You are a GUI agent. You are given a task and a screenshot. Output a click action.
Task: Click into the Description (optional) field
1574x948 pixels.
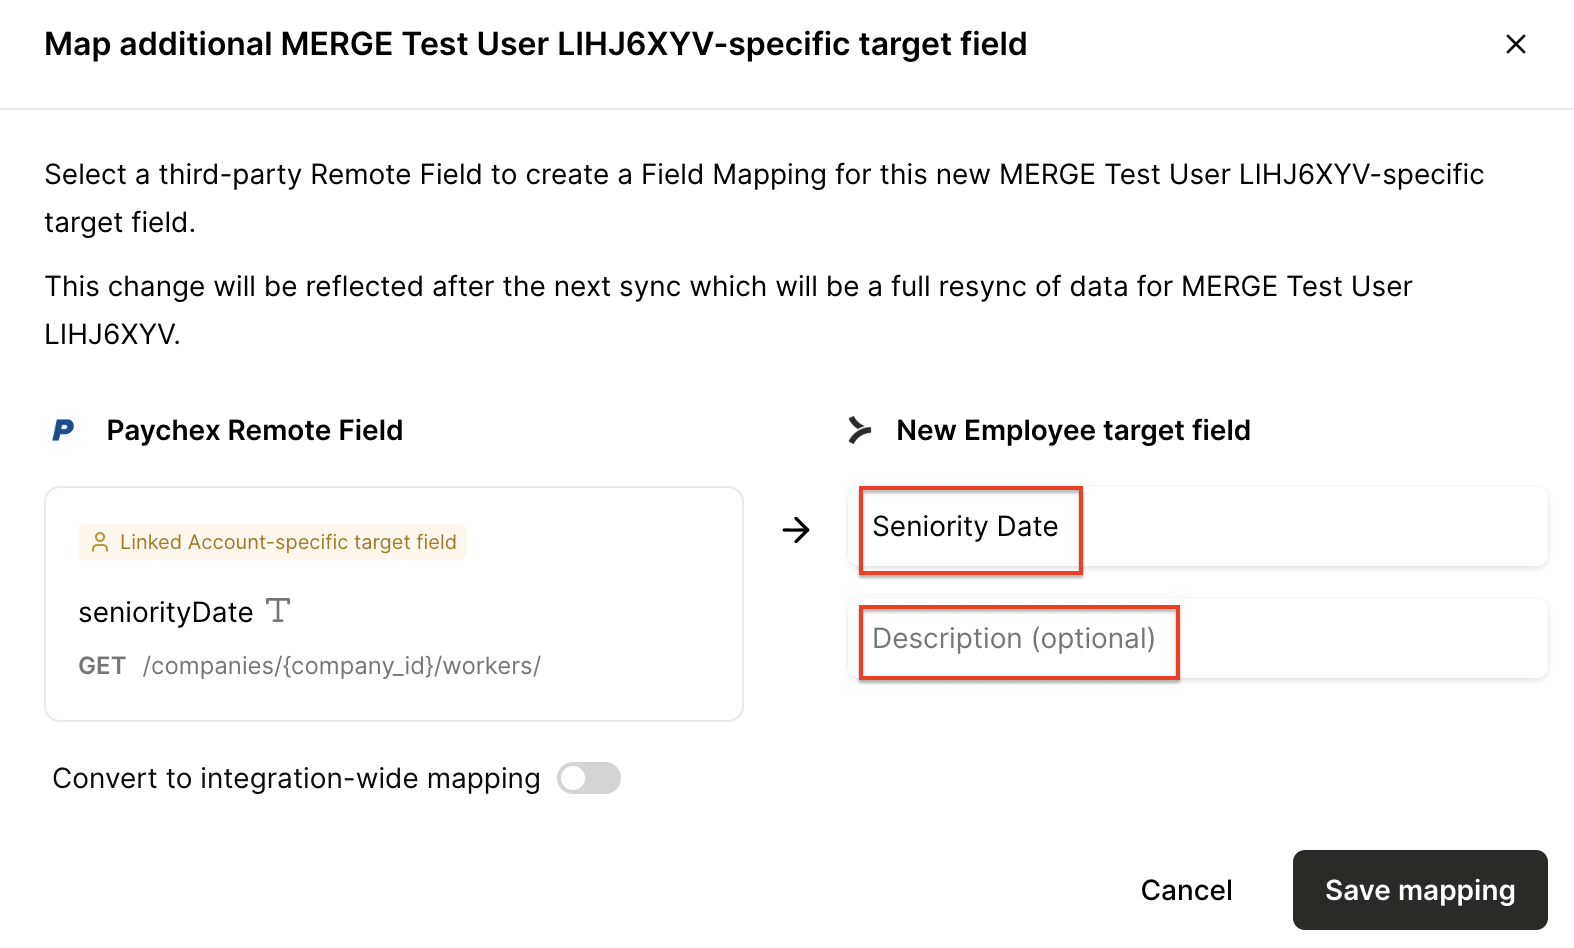(x=1198, y=639)
